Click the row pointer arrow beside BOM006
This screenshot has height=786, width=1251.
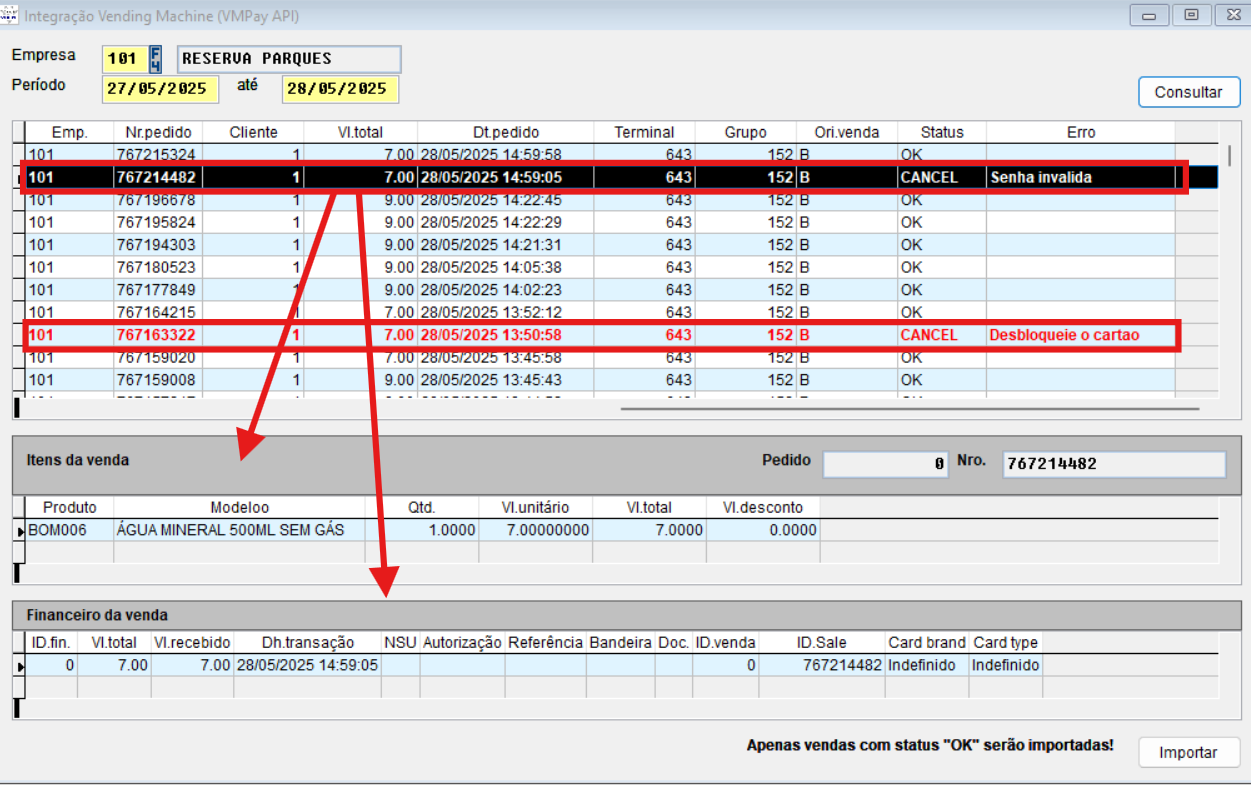[20, 531]
